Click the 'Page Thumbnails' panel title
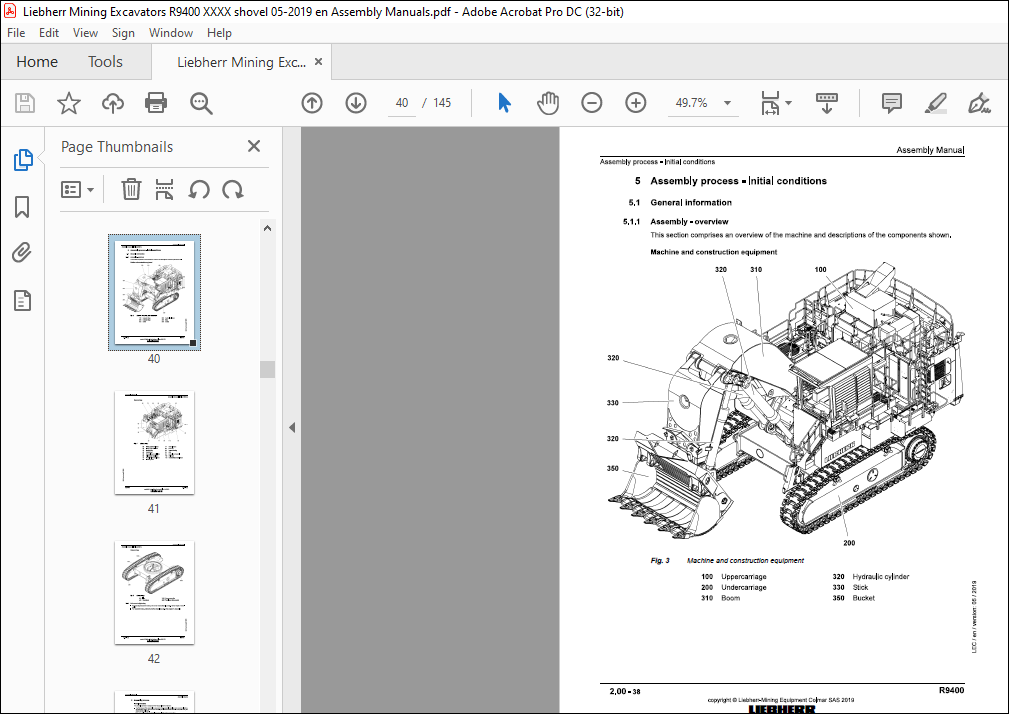The image size is (1009, 714). point(117,147)
